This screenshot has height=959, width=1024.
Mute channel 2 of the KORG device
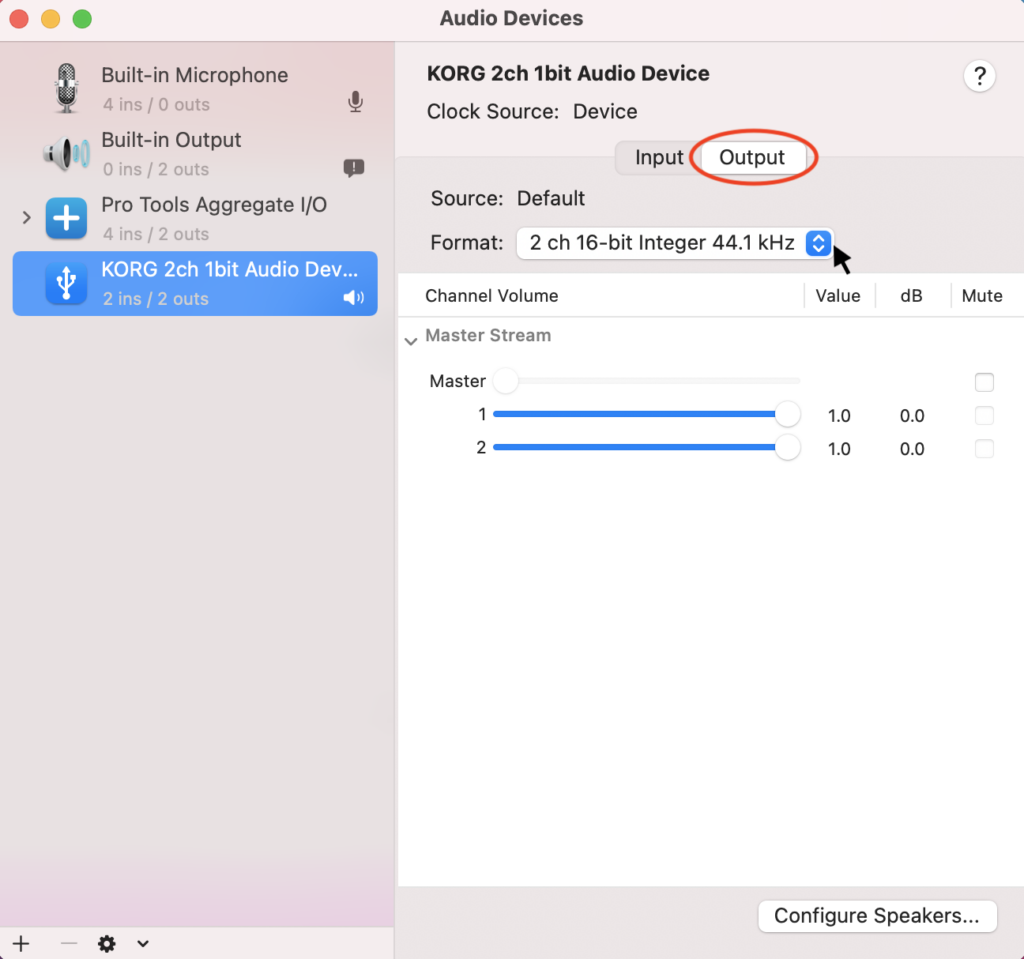point(984,448)
